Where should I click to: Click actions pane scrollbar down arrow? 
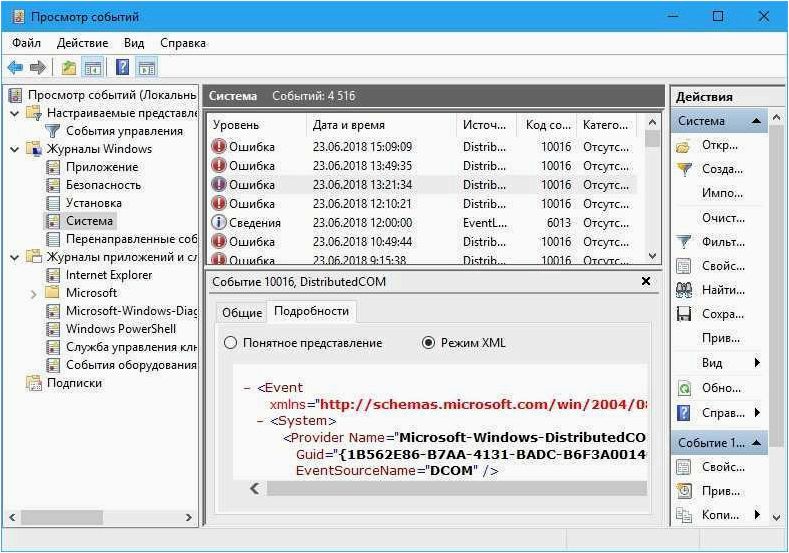click(x=776, y=517)
